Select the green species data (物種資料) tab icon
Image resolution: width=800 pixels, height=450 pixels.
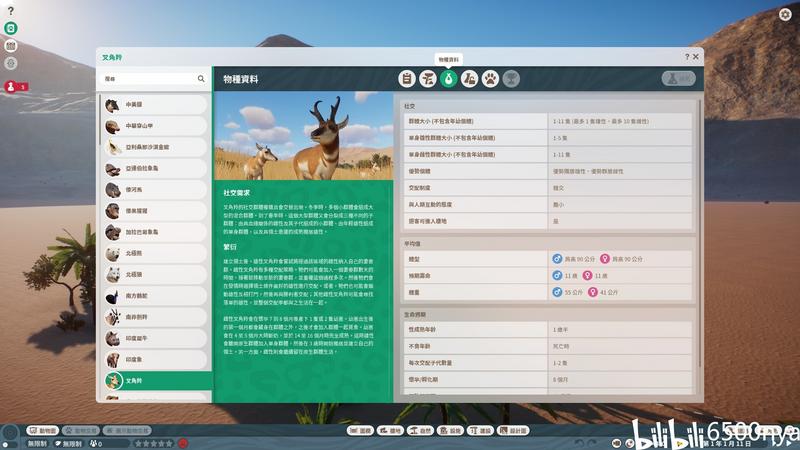pyautogui.click(x=448, y=79)
